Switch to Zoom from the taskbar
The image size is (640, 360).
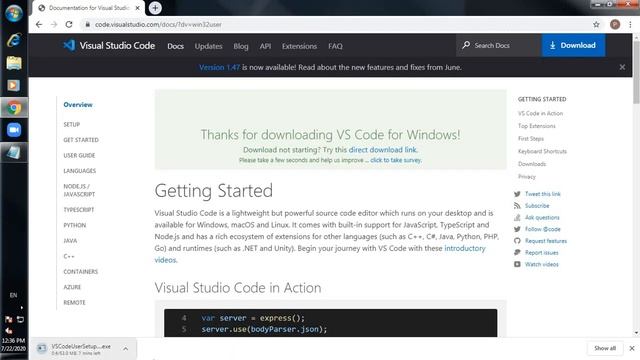[14, 130]
